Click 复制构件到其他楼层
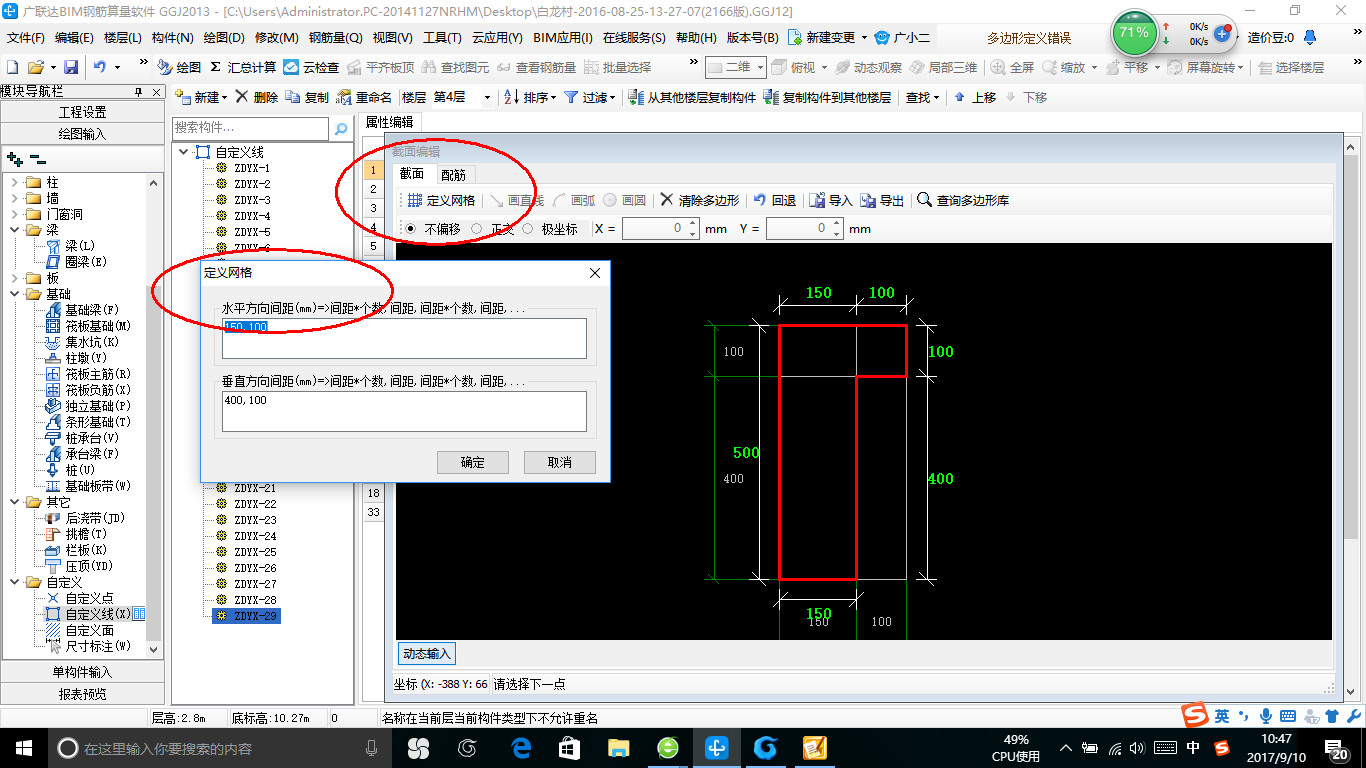The width and height of the screenshot is (1366, 768). [827, 97]
